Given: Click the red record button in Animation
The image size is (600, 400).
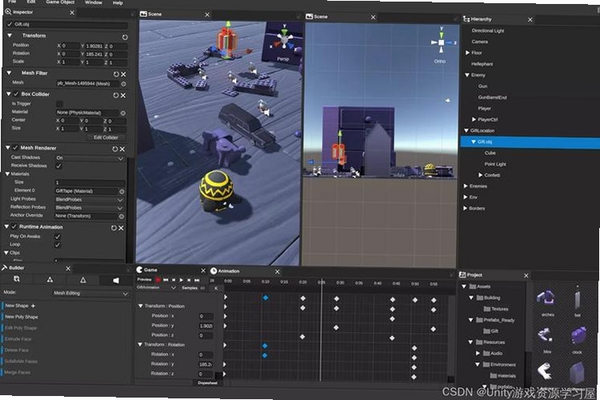Looking at the screenshot, I should 158,280.
